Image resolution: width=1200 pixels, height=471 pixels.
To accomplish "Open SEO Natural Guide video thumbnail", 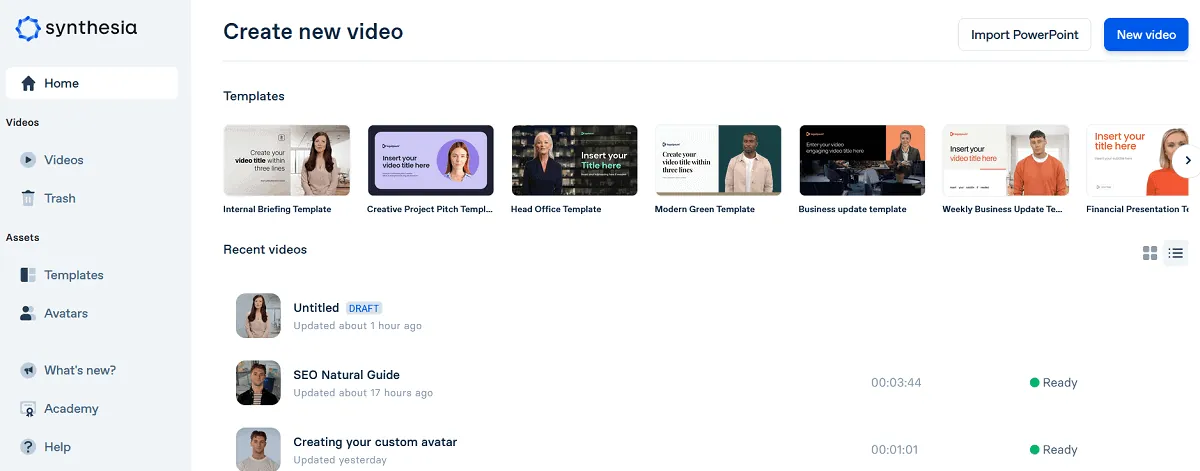I will (x=258, y=382).
